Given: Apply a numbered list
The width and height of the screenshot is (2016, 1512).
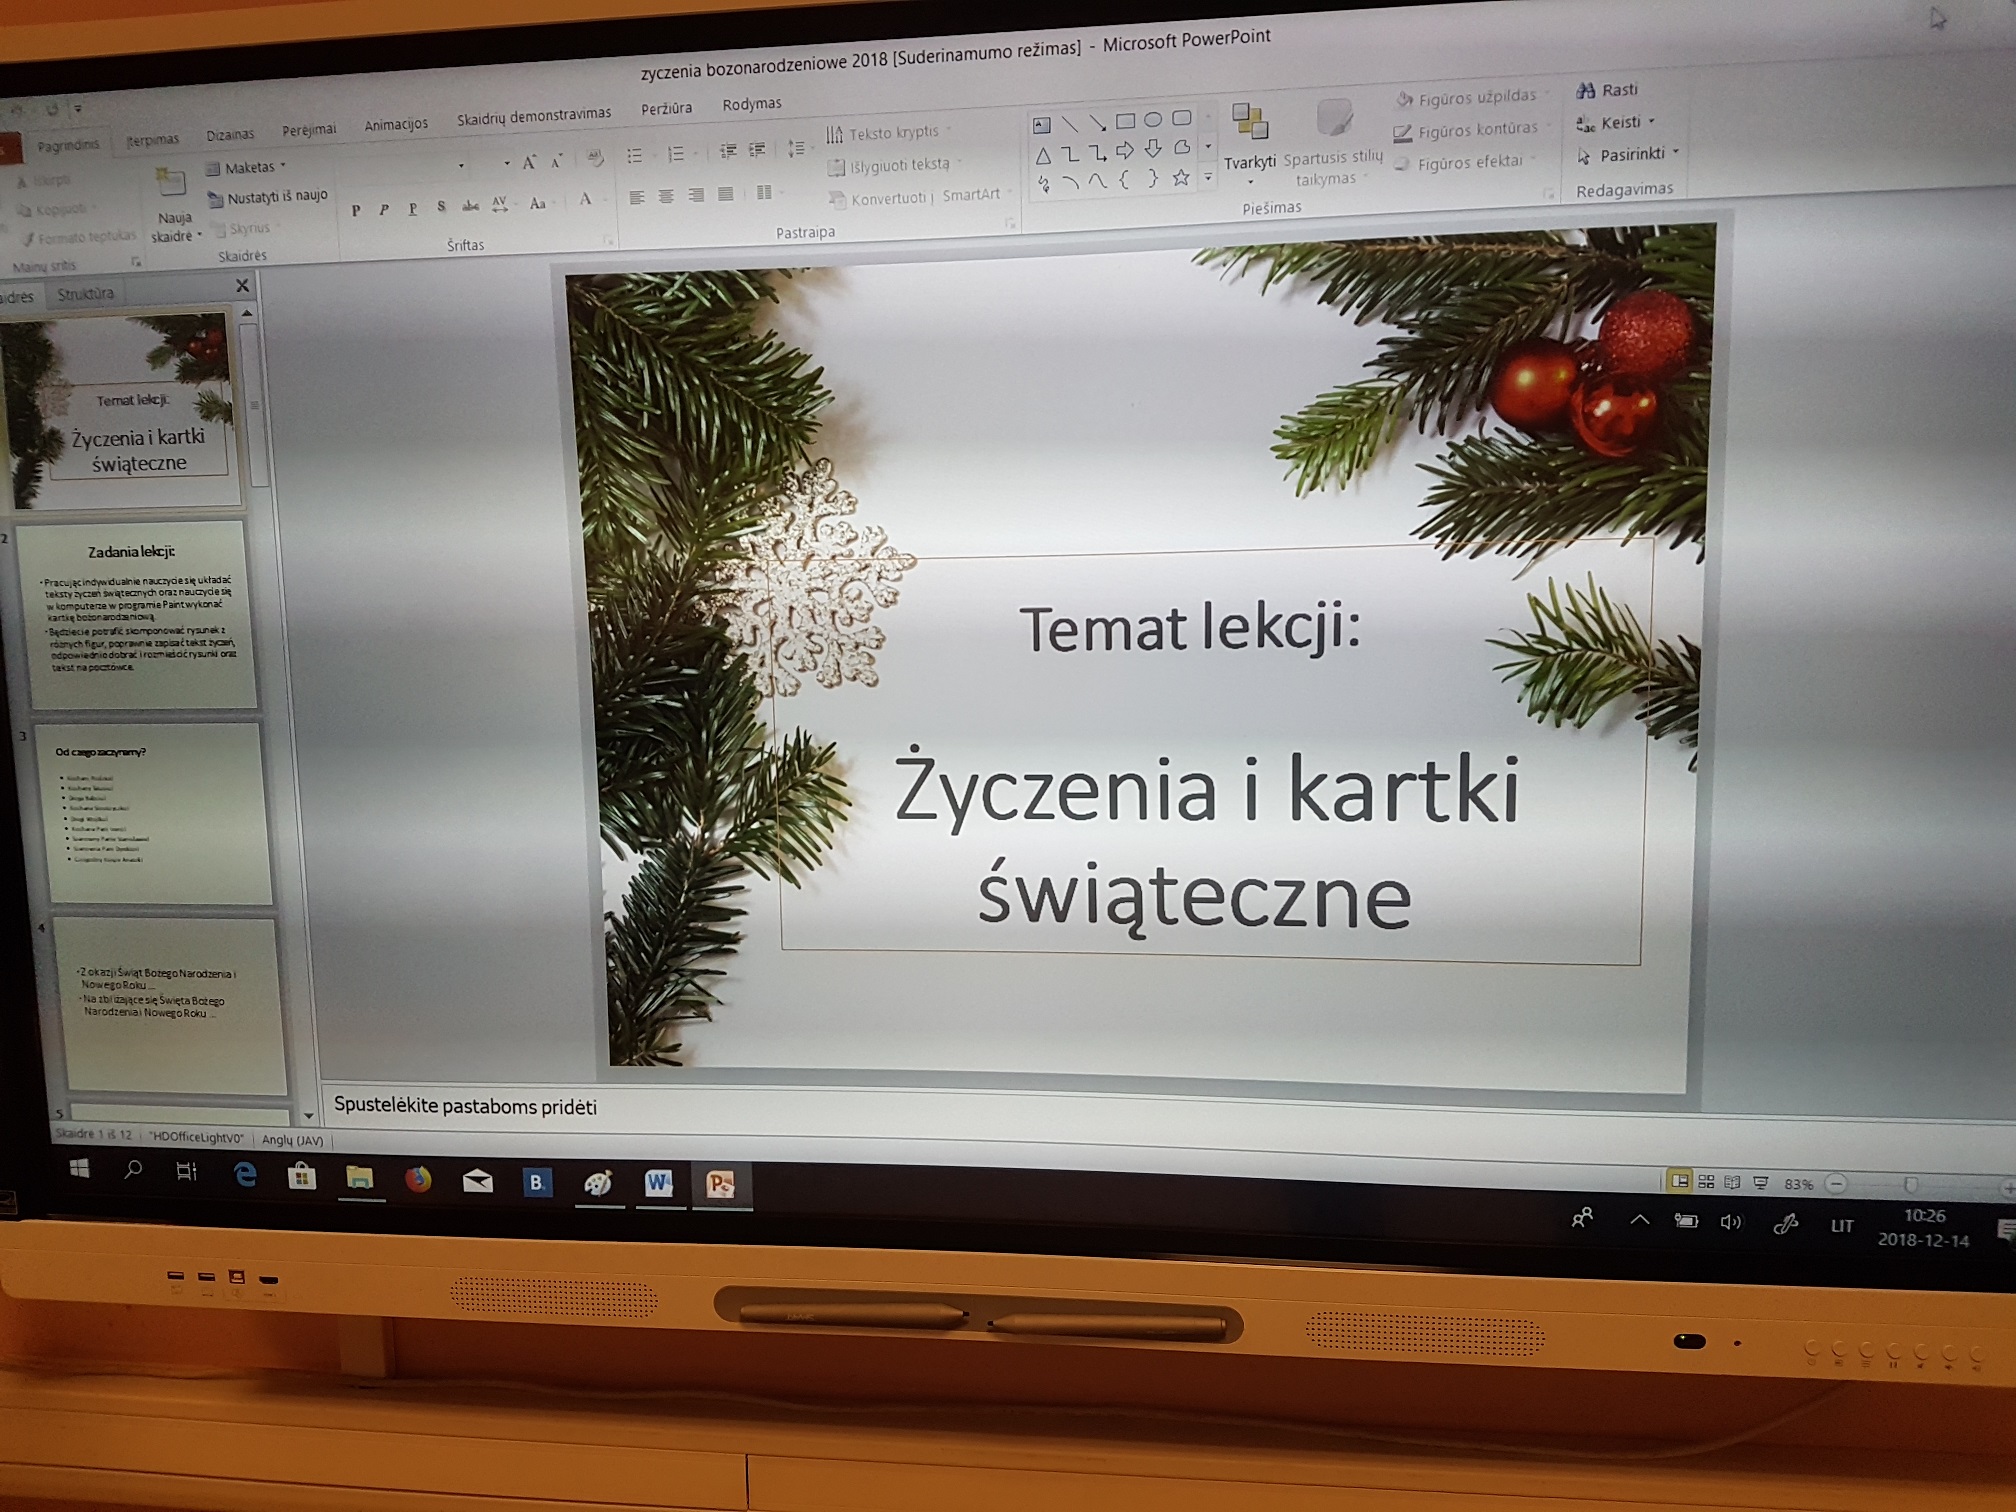Looking at the screenshot, I should coord(677,154).
